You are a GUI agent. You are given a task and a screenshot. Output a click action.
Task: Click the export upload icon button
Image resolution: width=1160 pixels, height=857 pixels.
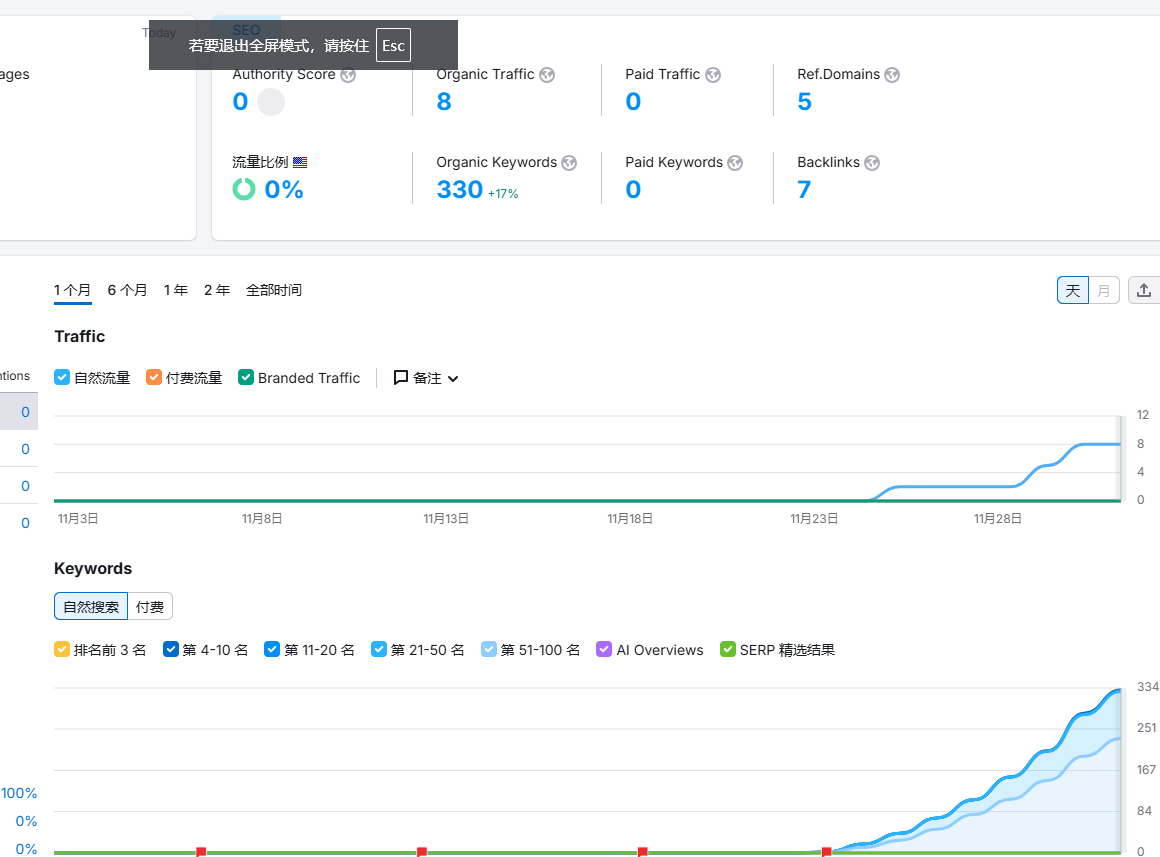pyautogui.click(x=1144, y=291)
